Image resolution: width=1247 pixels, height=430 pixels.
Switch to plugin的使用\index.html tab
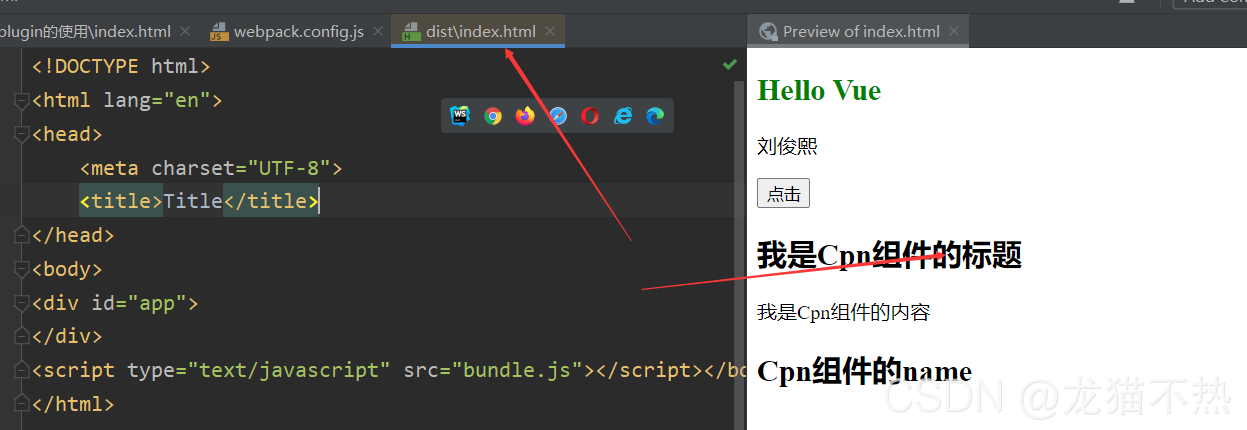pyautogui.click(x=86, y=32)
